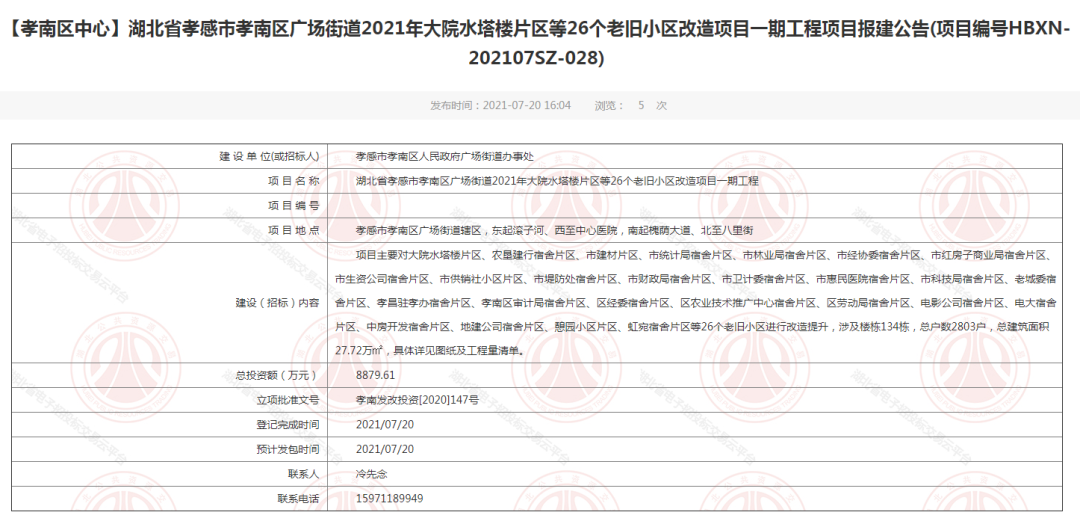This screenshot has height=524, width=1080.
Task: Click the construction content description paragraph
Action: coord(690,302)
